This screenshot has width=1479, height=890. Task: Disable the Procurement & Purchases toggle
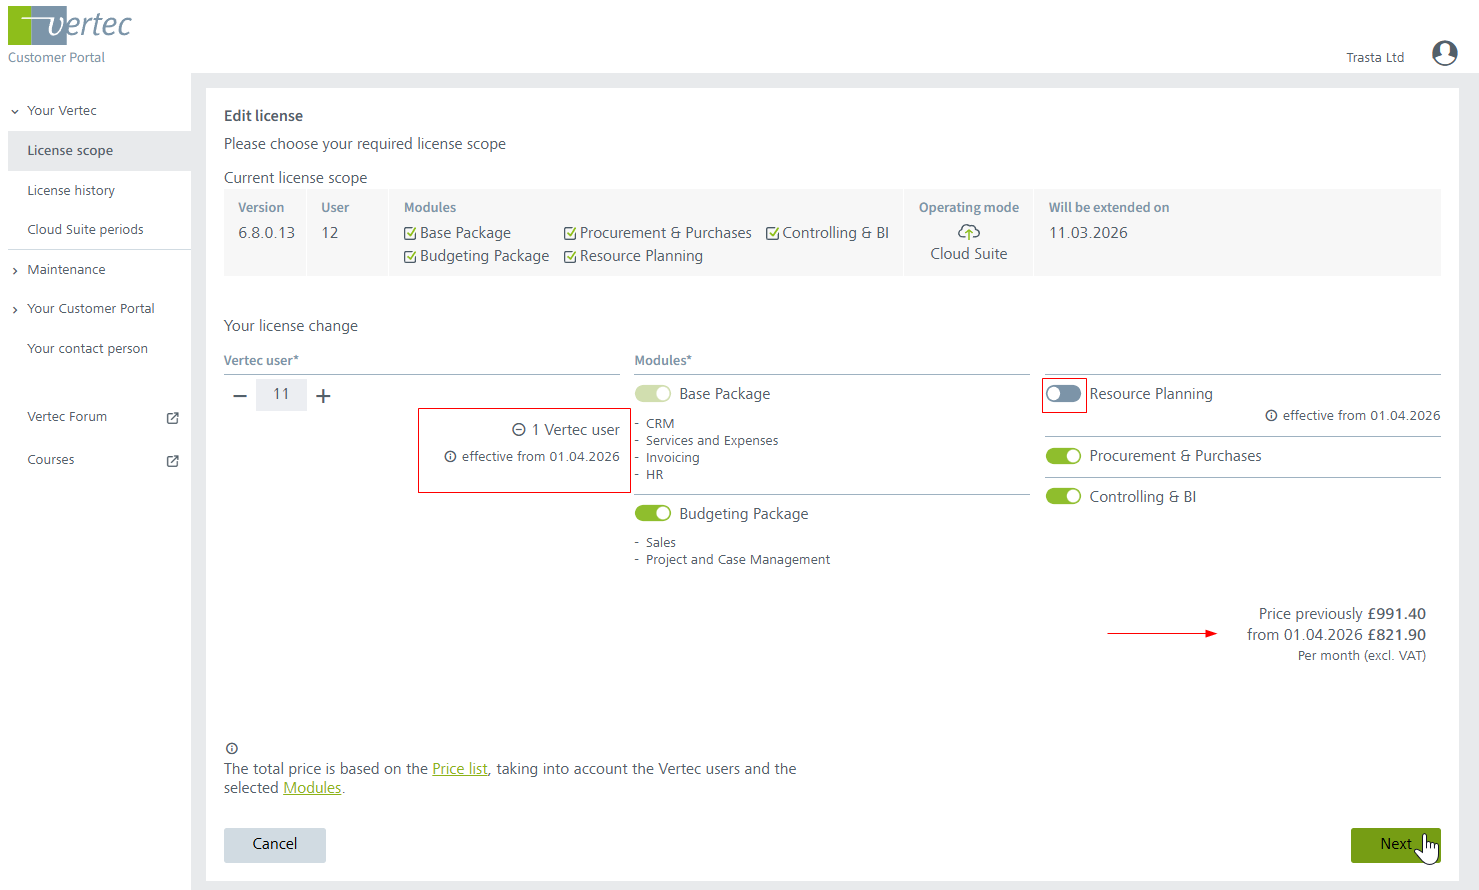tap(1063, 456)
